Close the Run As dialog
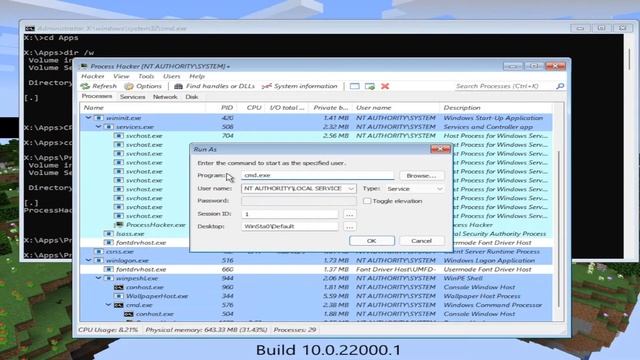 pyautogui.click(x=440, y=149)
